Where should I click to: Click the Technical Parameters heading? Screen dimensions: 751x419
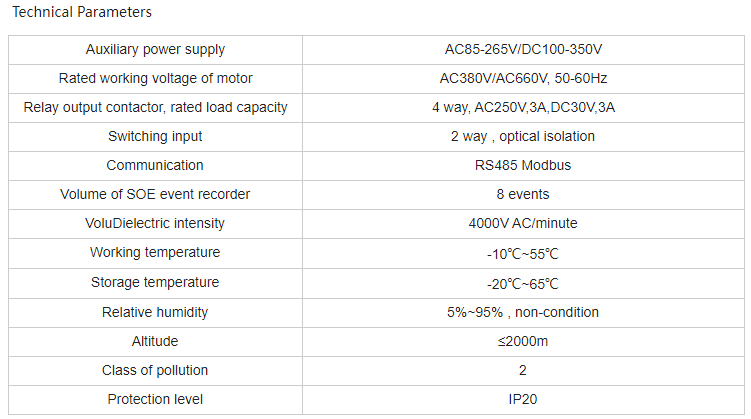coord(82,12)
